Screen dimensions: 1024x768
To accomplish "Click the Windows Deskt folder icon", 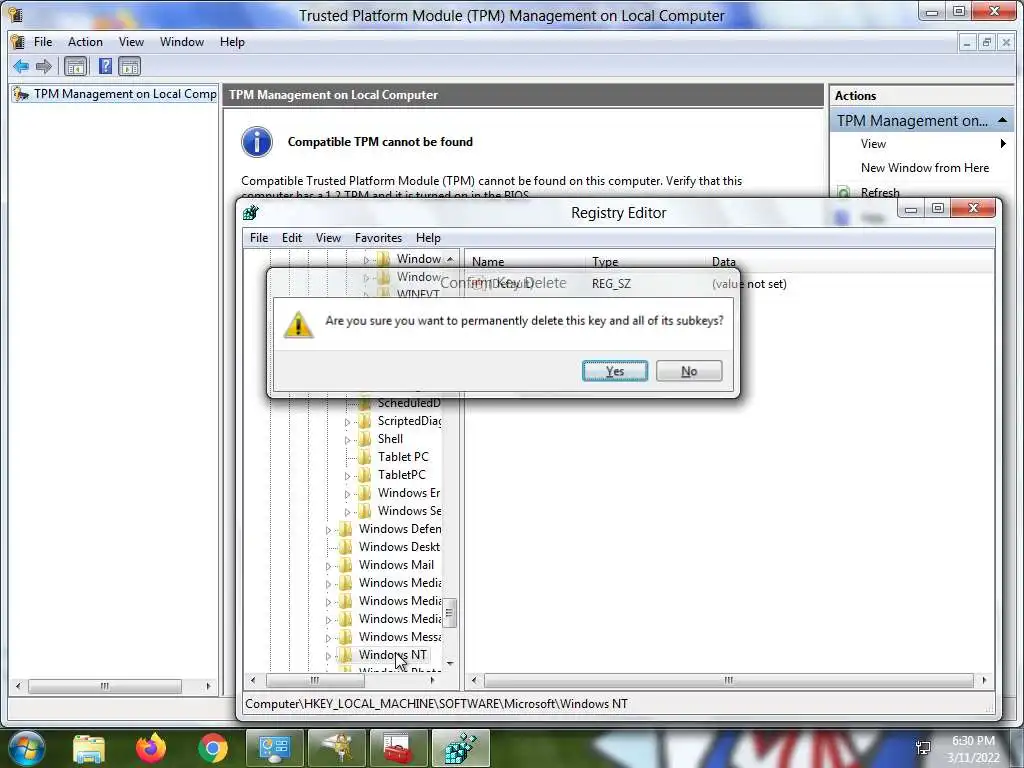I will click(345, 547).
